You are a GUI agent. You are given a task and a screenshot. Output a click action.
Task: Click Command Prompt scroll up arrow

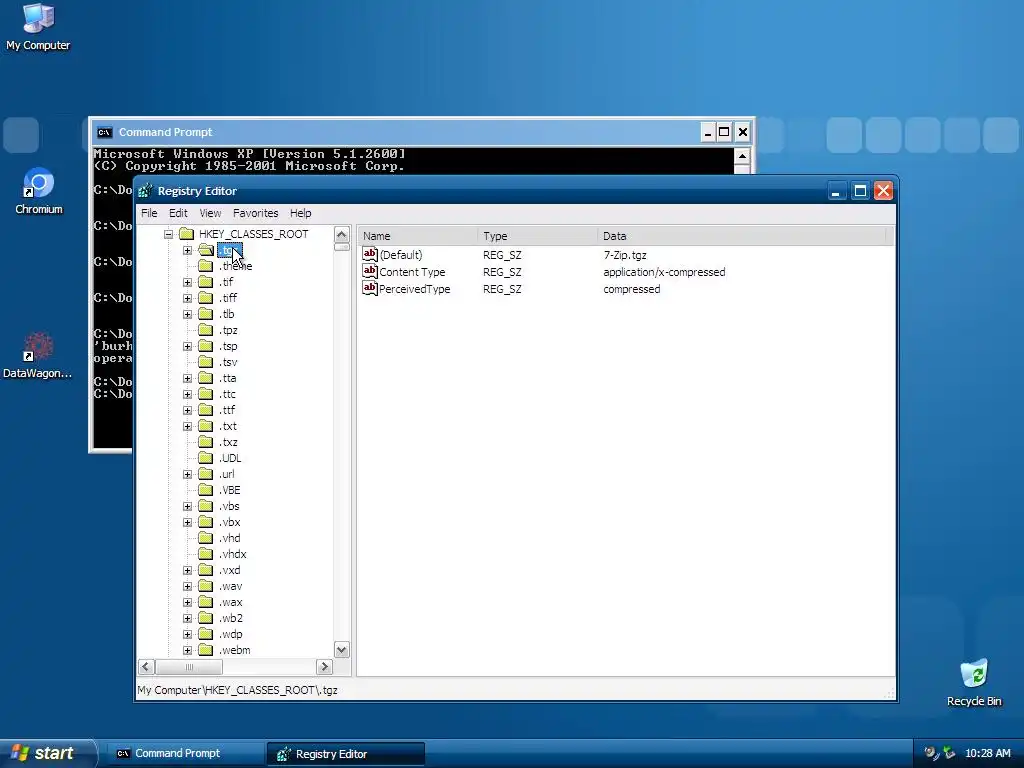[x=742, y=156]
